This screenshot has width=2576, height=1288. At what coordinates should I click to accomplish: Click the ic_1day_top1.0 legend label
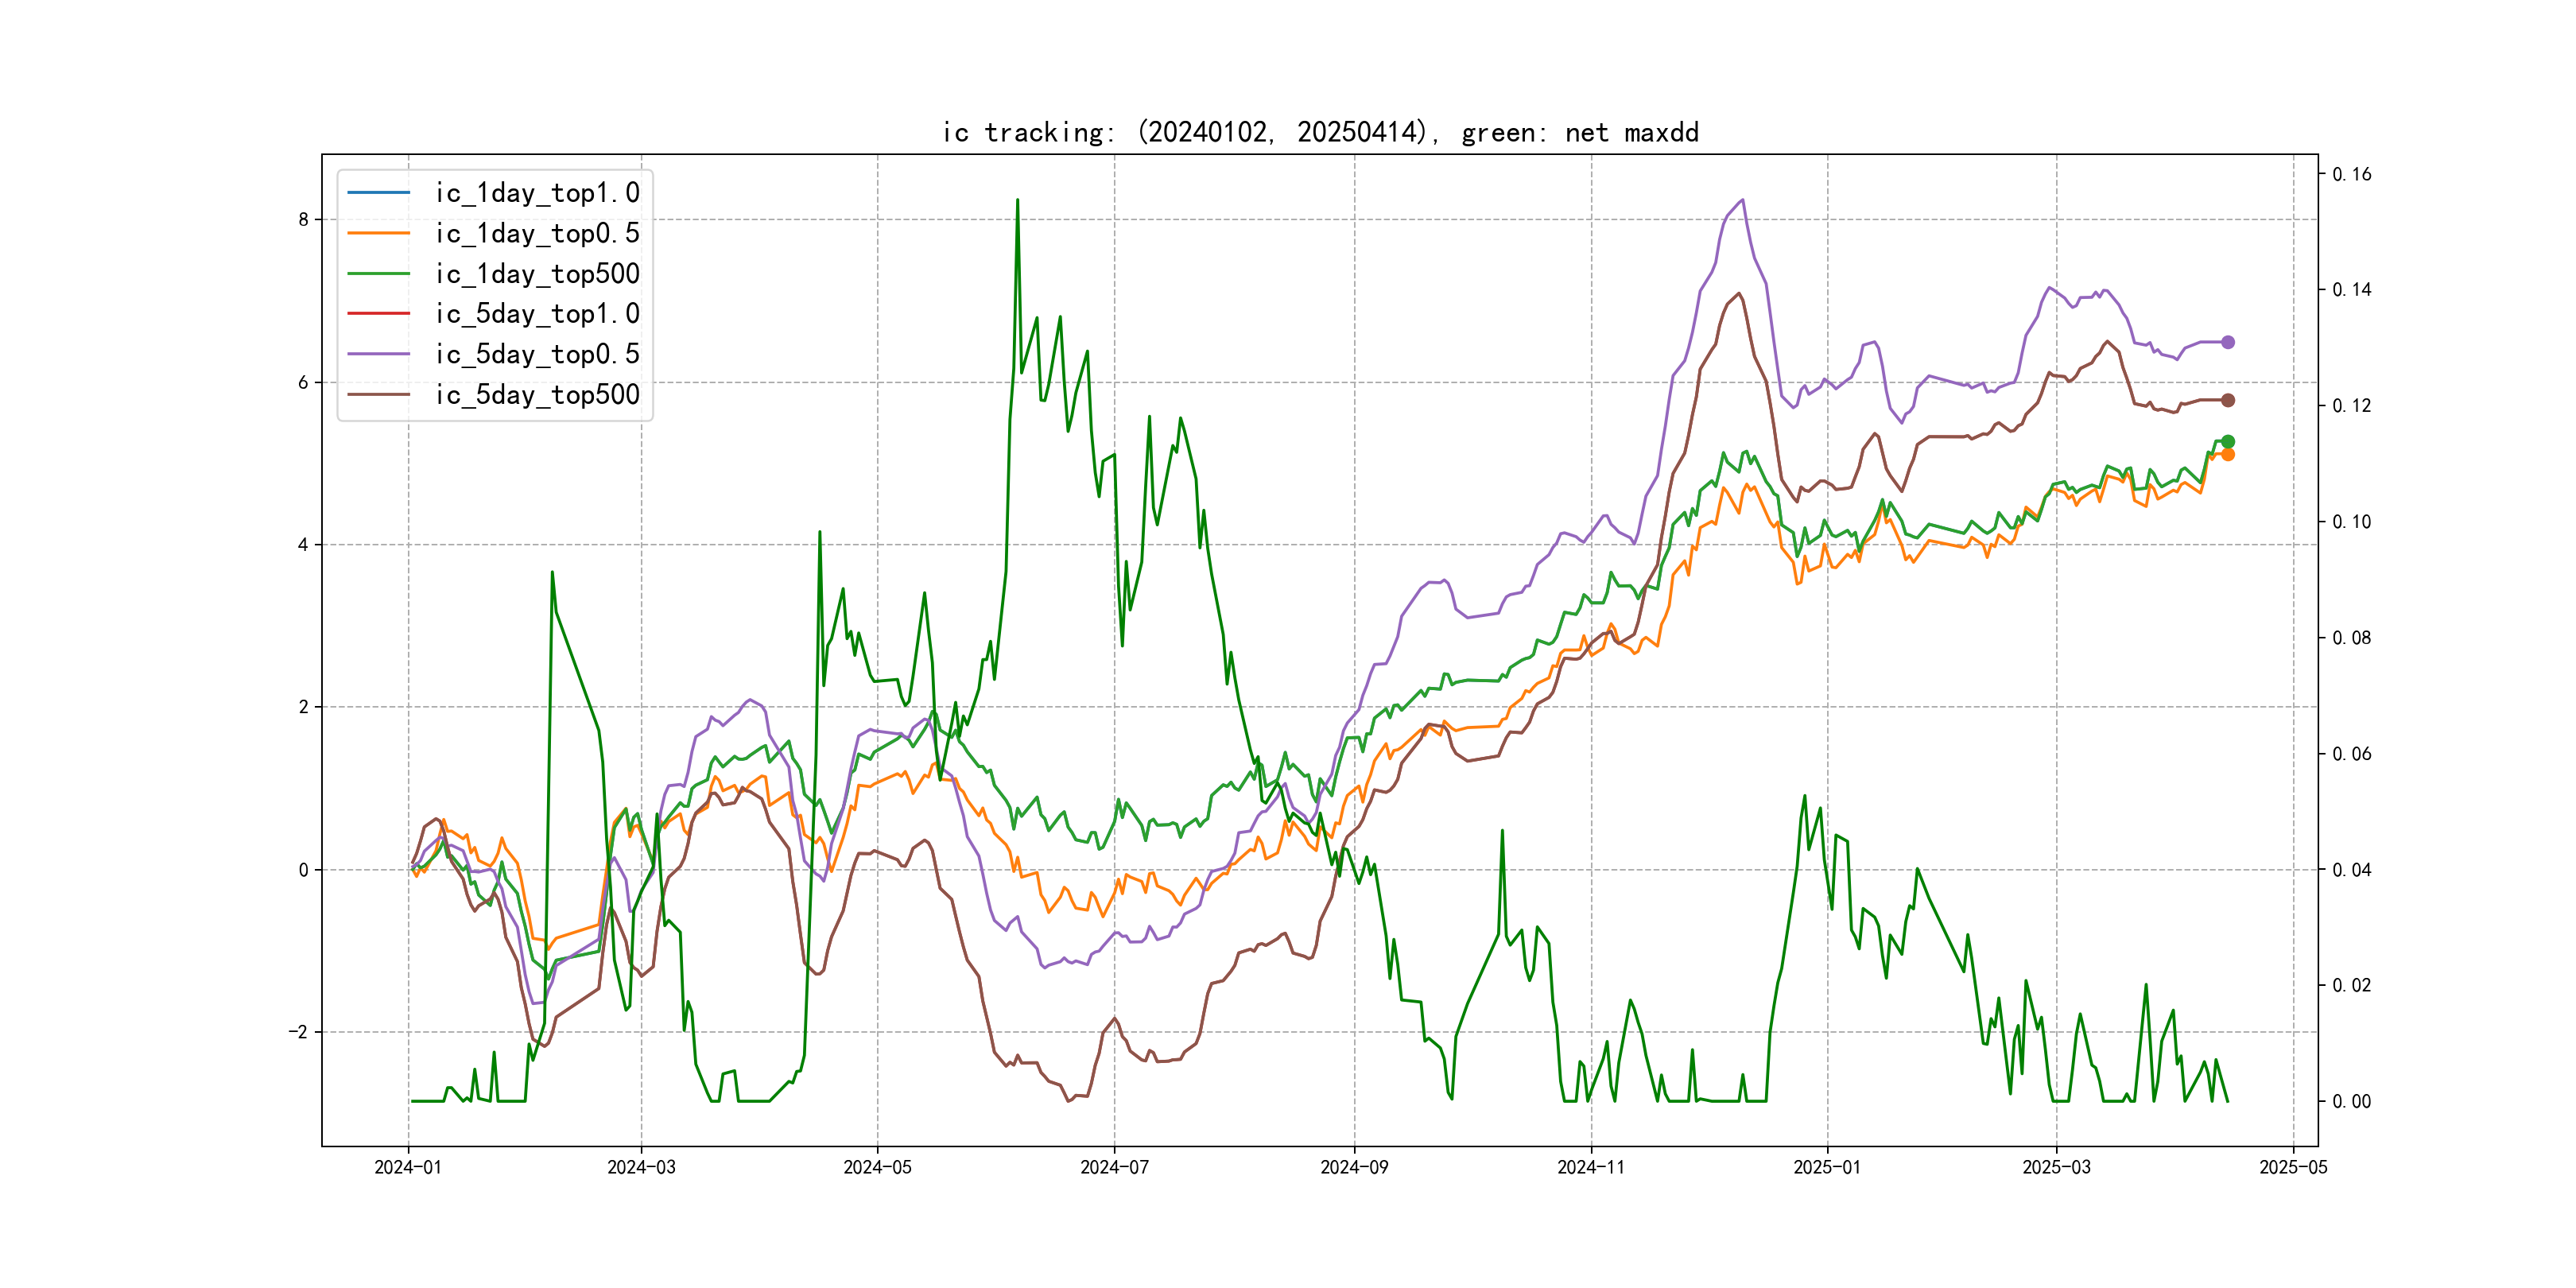tap(537, 193)
